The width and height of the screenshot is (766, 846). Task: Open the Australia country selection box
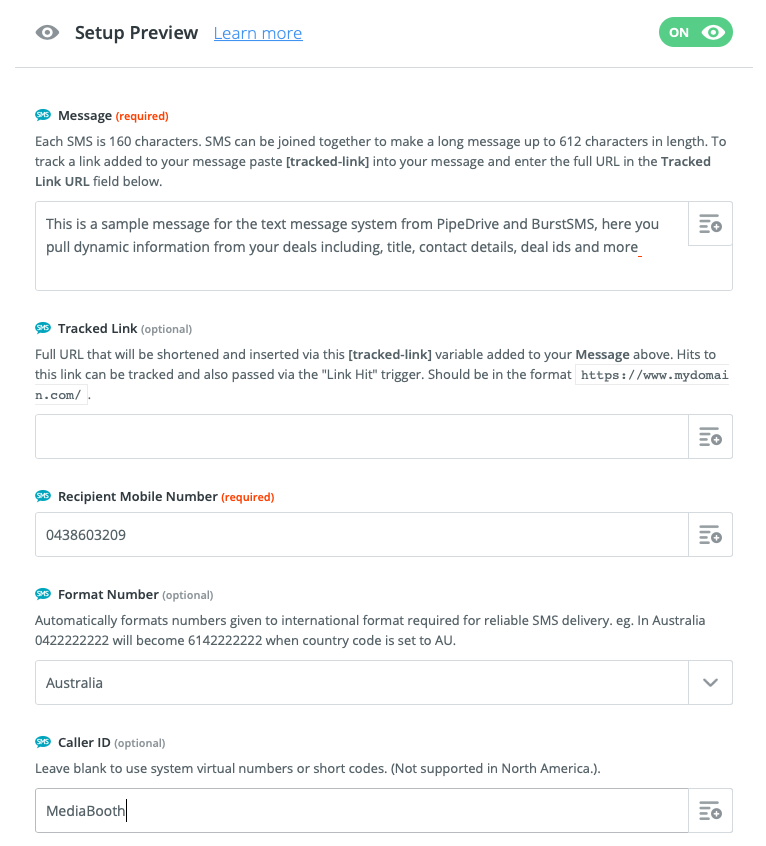point(362,683)
